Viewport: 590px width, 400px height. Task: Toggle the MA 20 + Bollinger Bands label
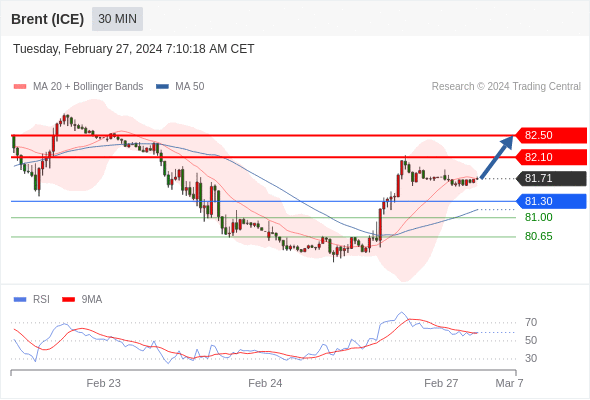pyautogui.click(x=88, y=87)
